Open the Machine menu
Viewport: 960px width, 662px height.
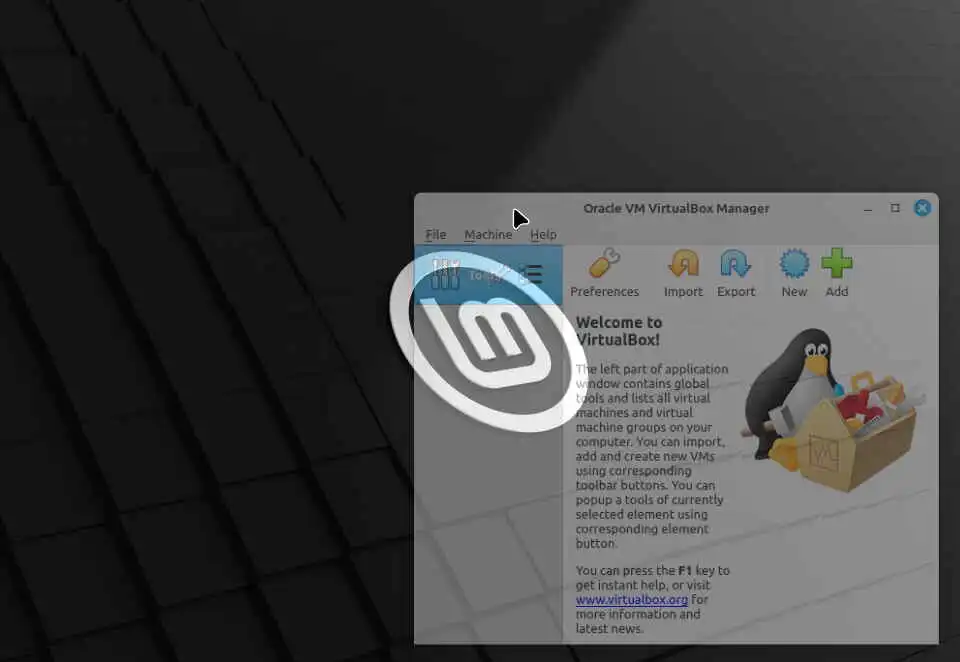pos(488,235)
